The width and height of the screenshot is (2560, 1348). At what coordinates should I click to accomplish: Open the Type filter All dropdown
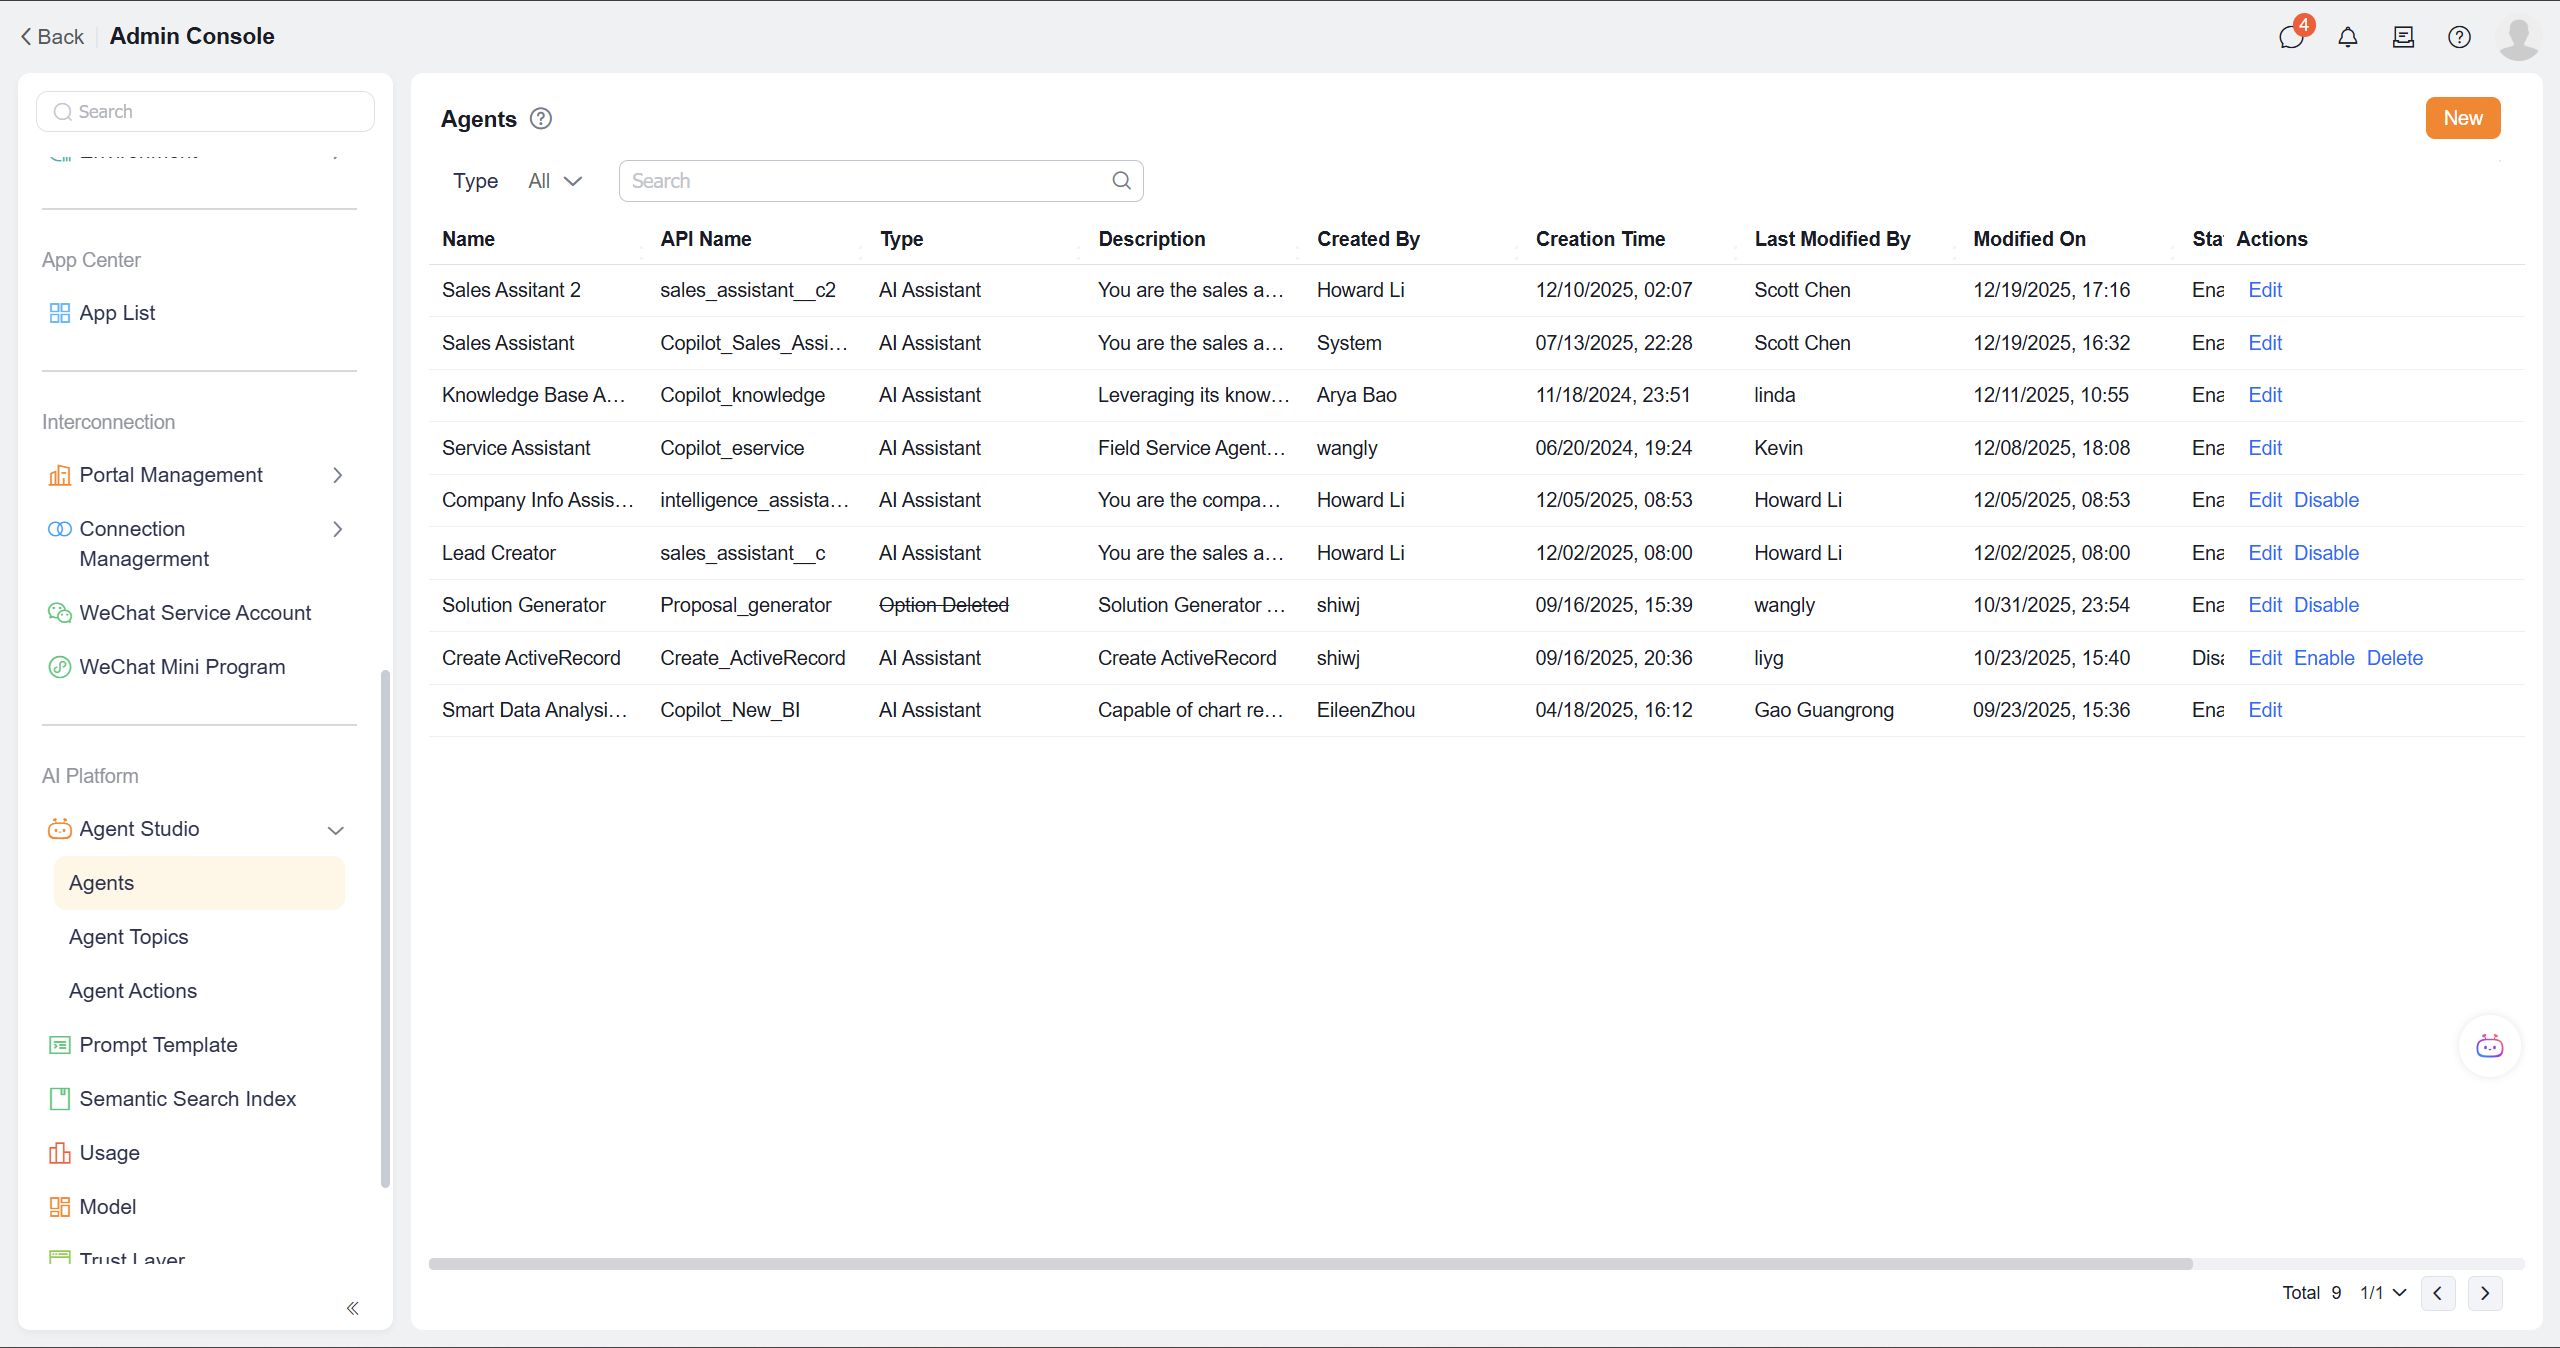(x=555, y=181)
